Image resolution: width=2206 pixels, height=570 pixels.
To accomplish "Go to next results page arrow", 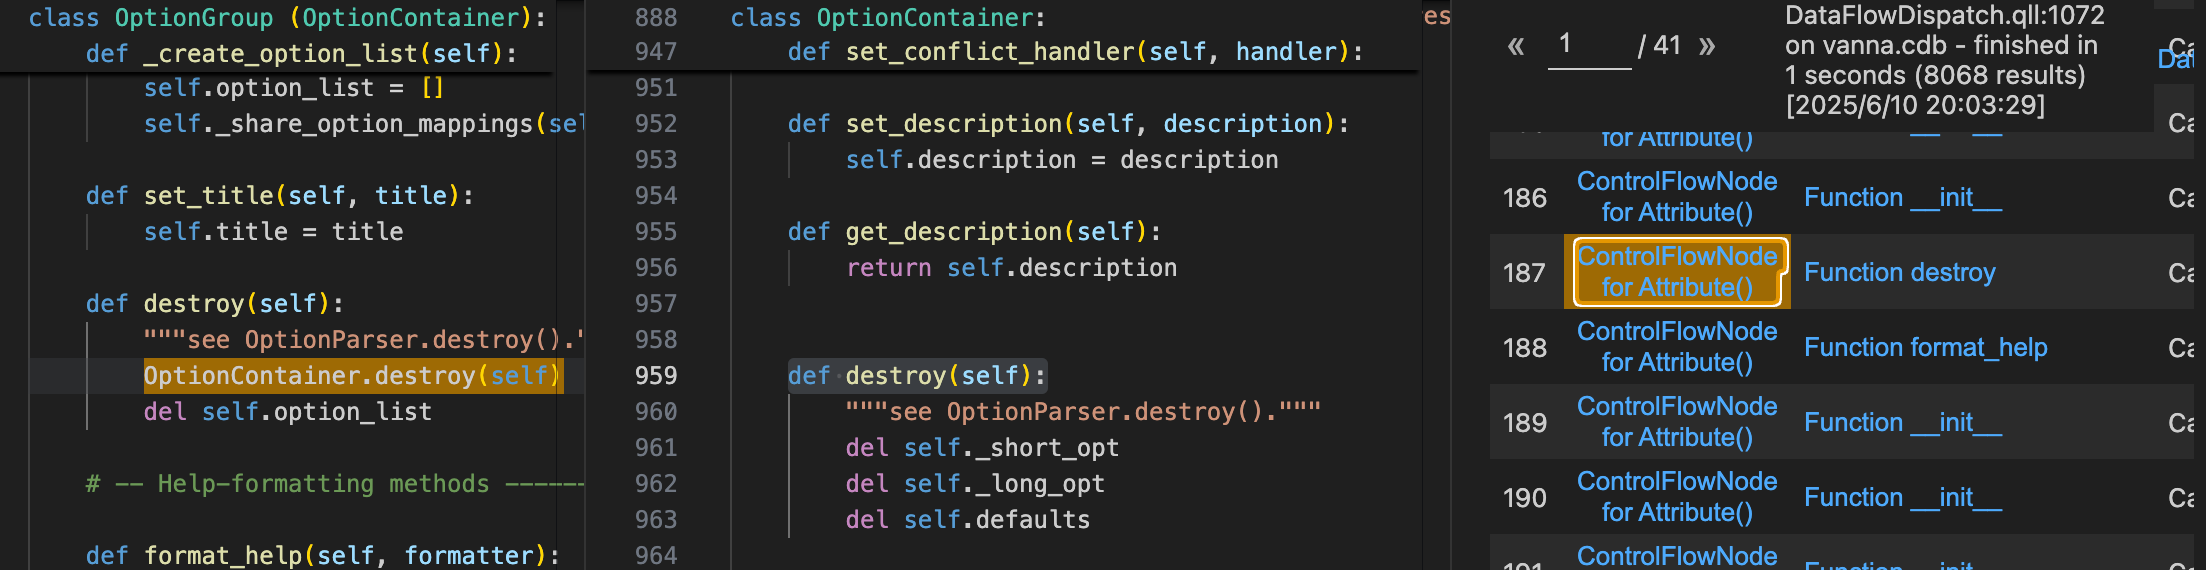I will click(1707, 46).
